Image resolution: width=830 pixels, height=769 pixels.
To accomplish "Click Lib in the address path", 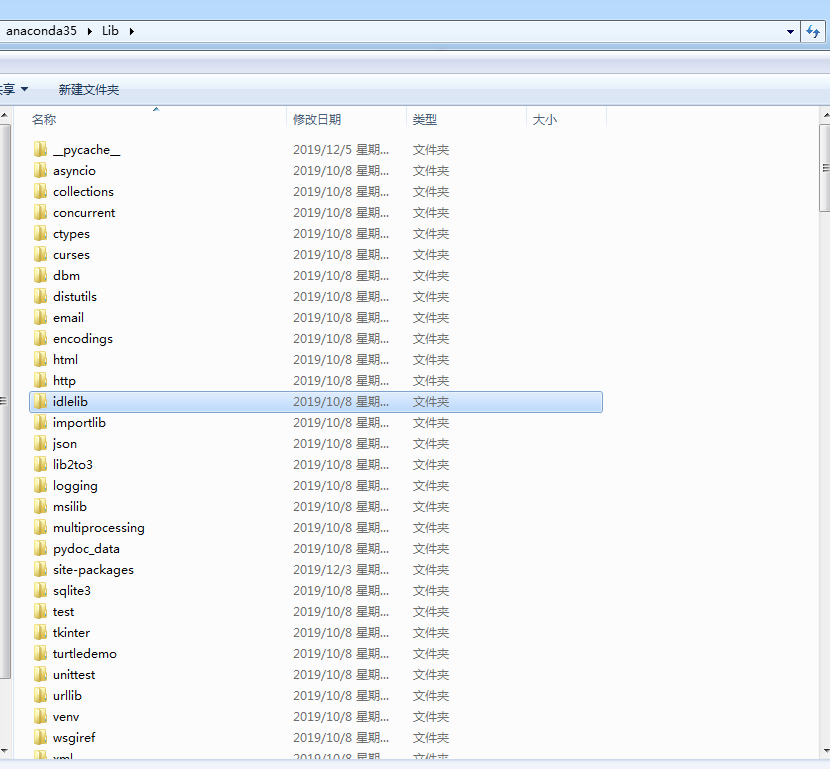I will click(110, 31).
